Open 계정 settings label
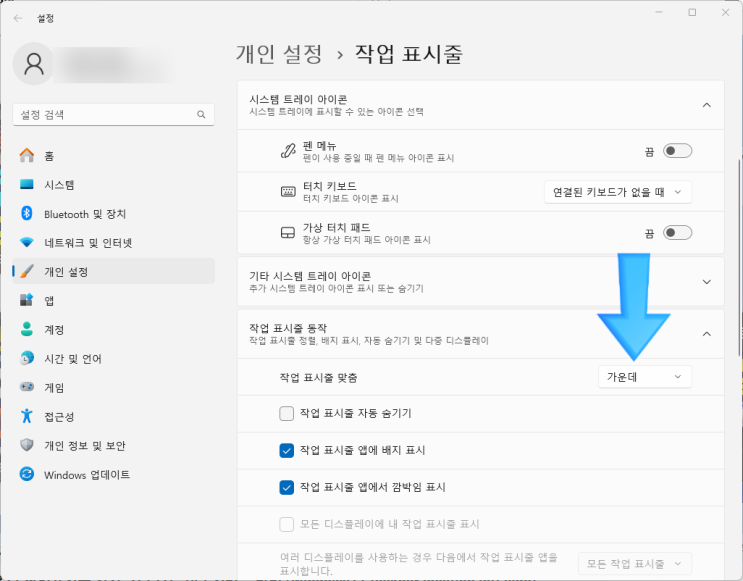Viewport: 743px width, 581px height. click(54, 329)
